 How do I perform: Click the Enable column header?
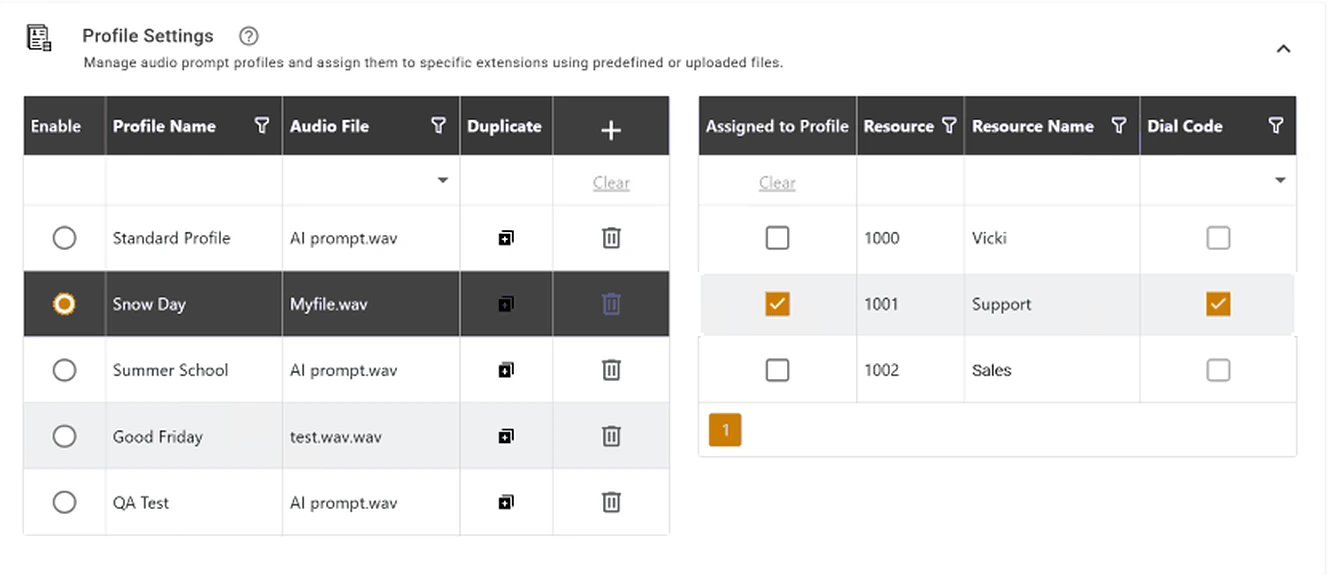tap(64, 126)
